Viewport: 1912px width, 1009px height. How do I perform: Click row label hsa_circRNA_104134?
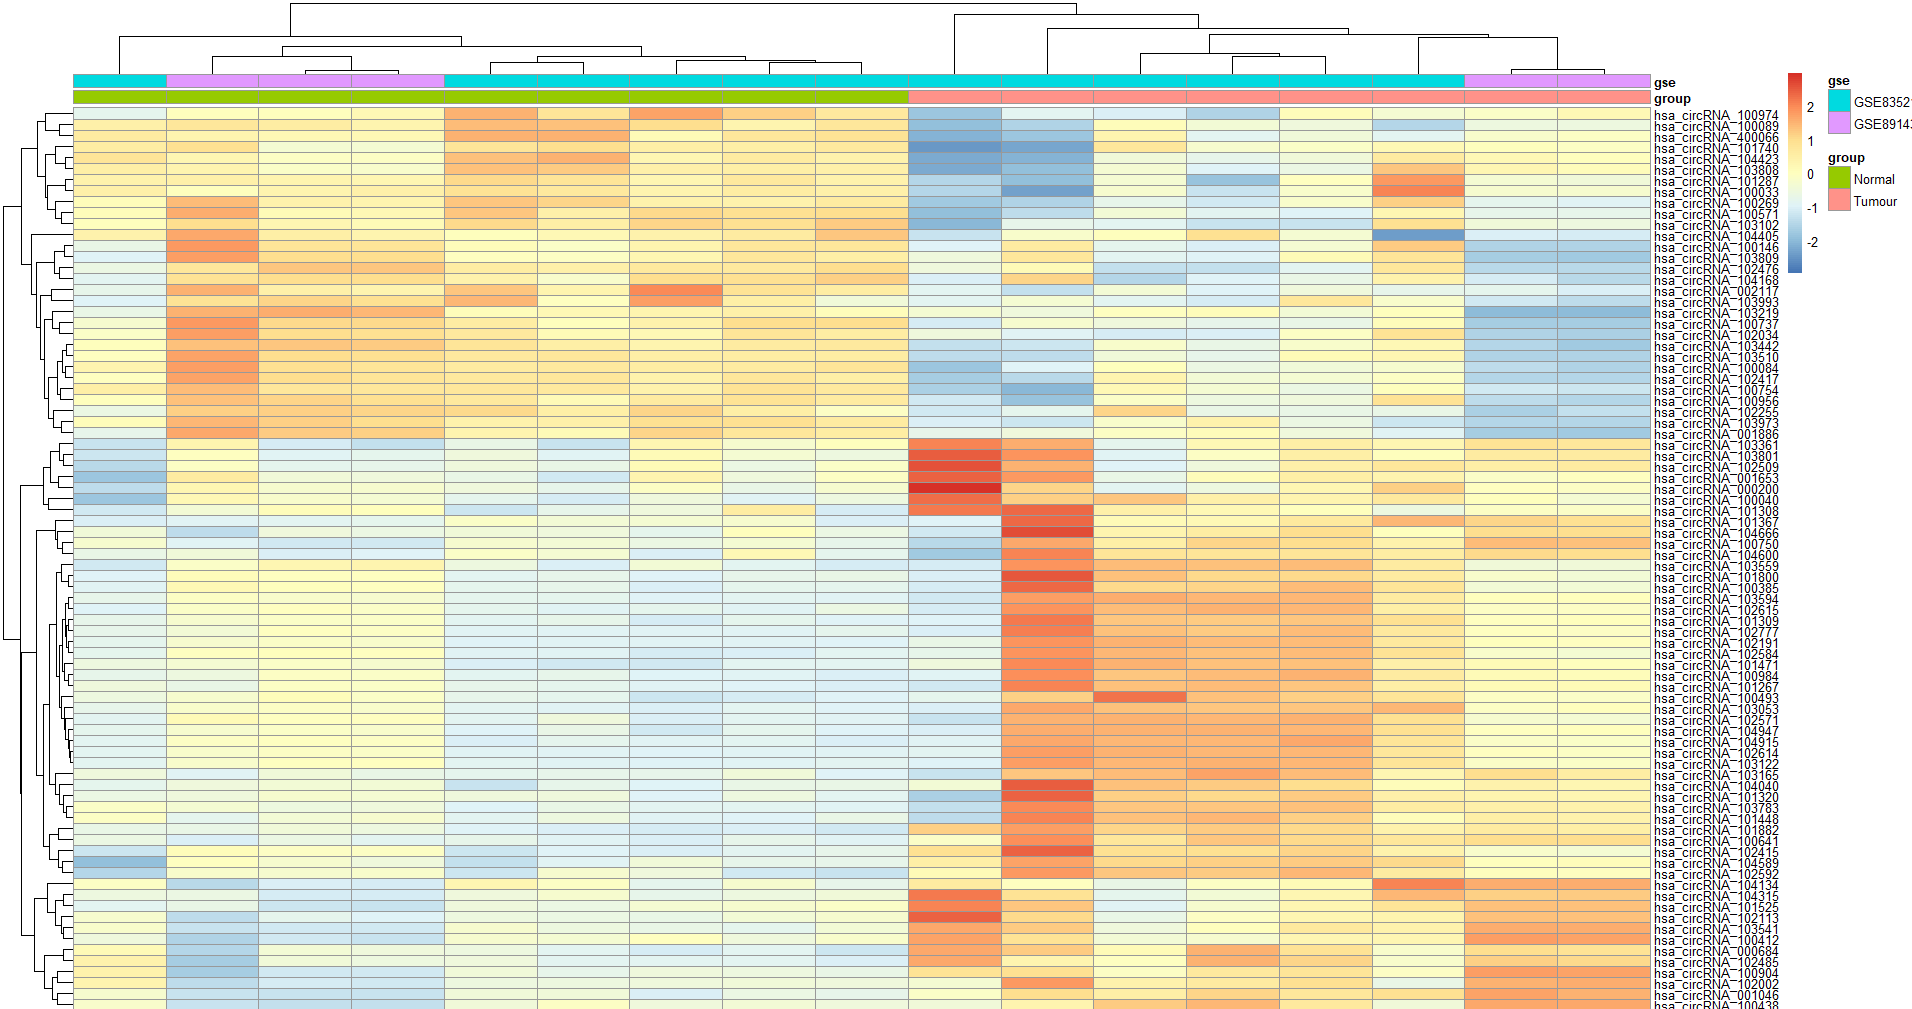coord(1716,886)
